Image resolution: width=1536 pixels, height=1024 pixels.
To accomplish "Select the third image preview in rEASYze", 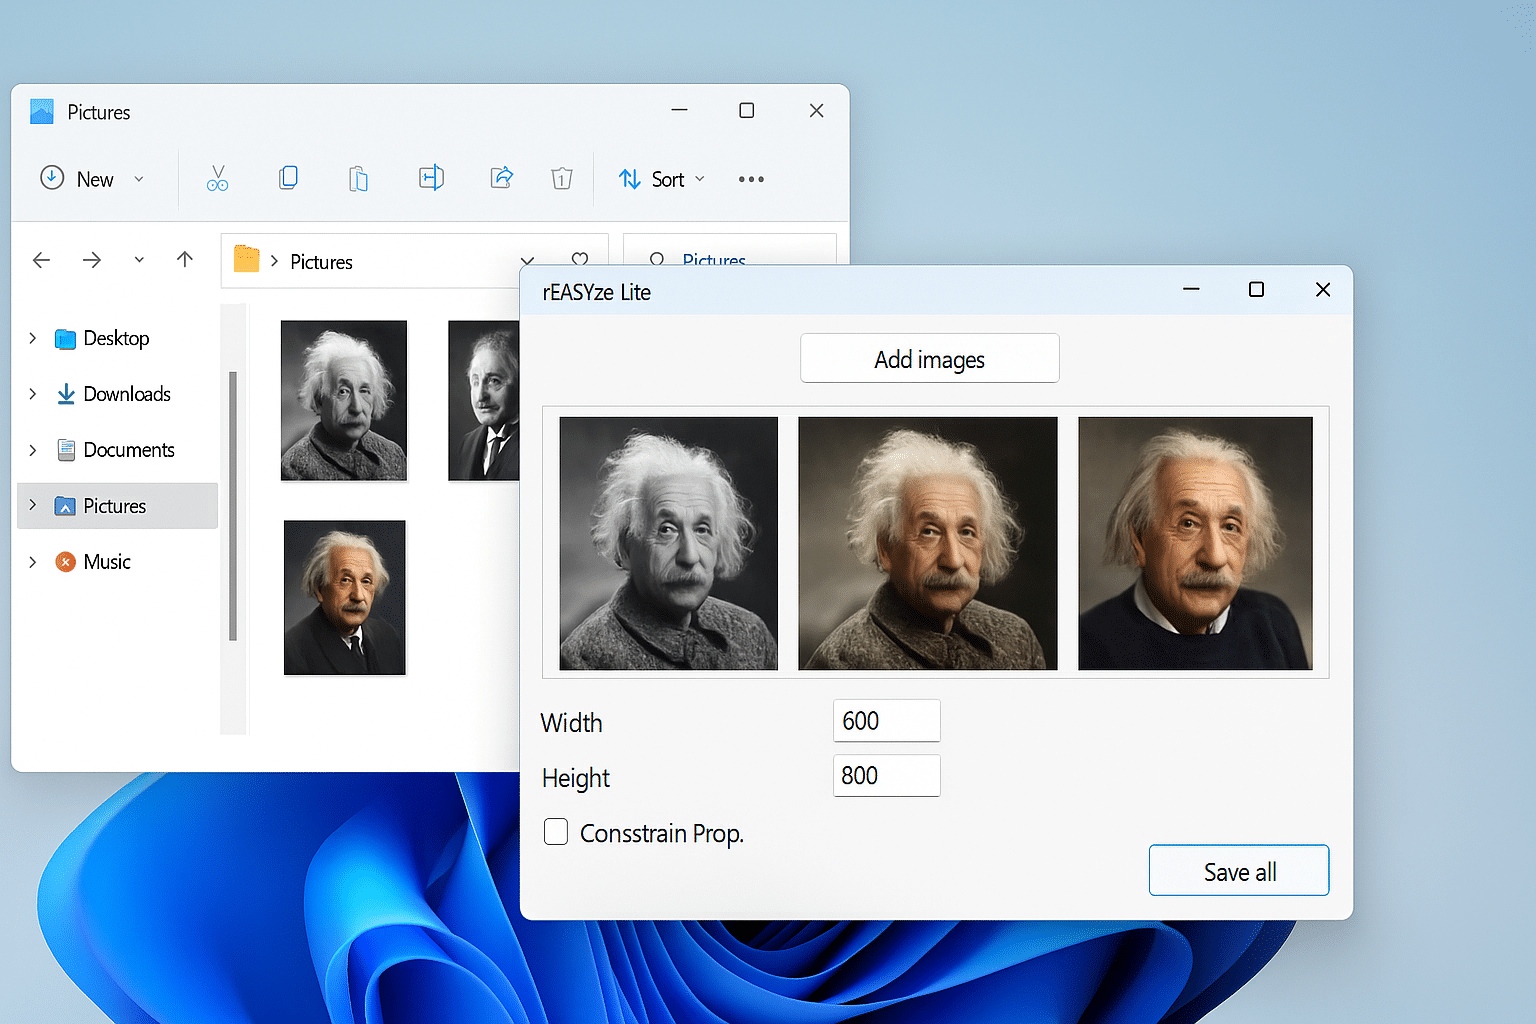I will click(1195, 543).
